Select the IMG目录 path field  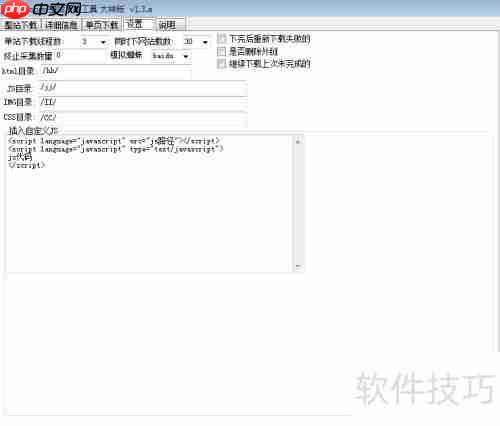[143, 102]
